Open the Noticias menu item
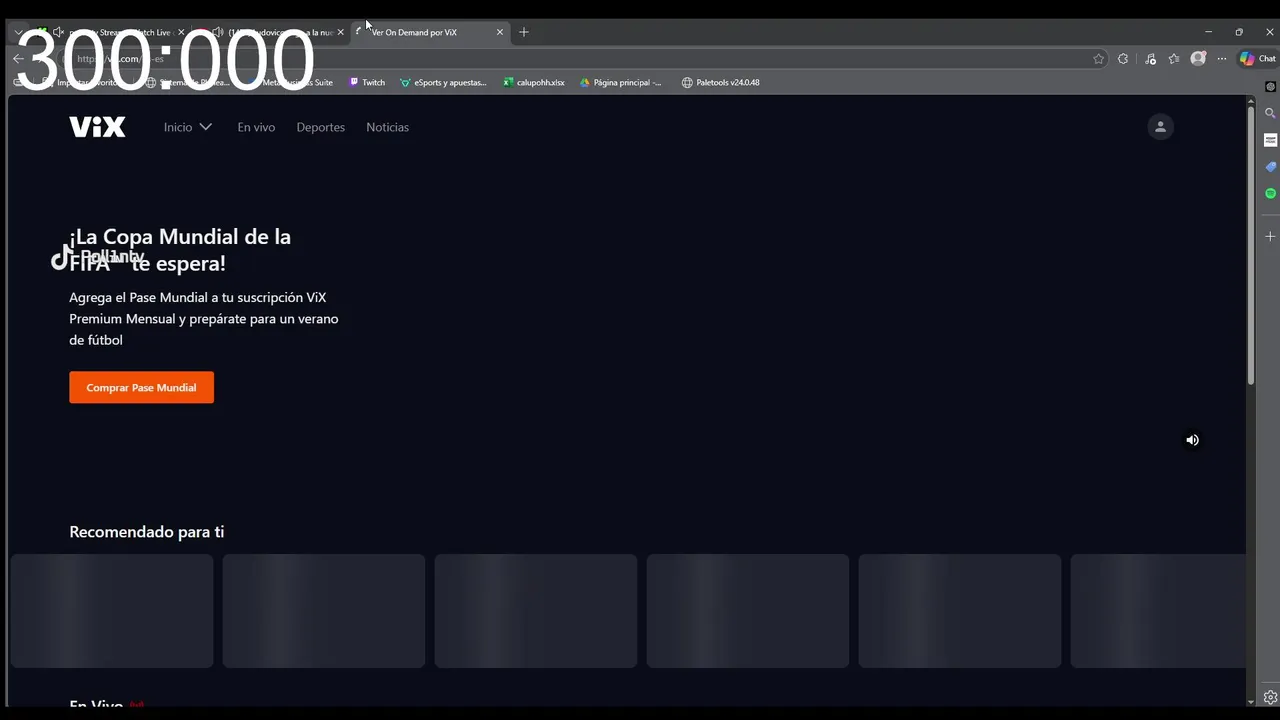 (387, 127)
